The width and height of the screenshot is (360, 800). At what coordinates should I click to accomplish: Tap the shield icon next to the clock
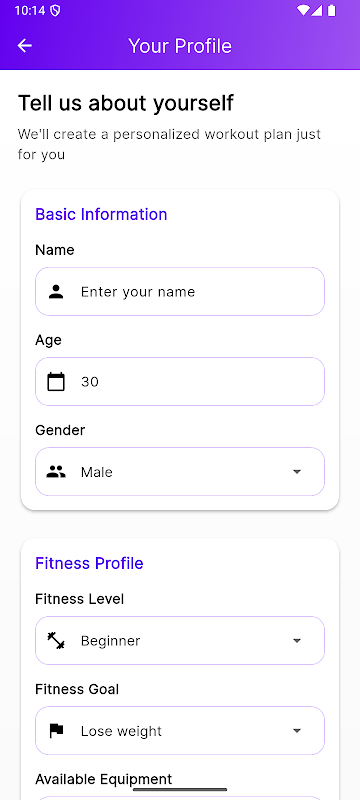coord(55,10)
